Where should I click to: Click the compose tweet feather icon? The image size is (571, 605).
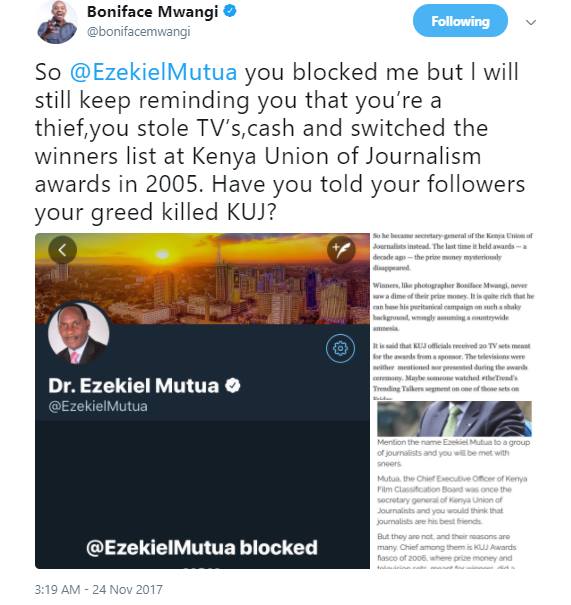coord(341,250)
